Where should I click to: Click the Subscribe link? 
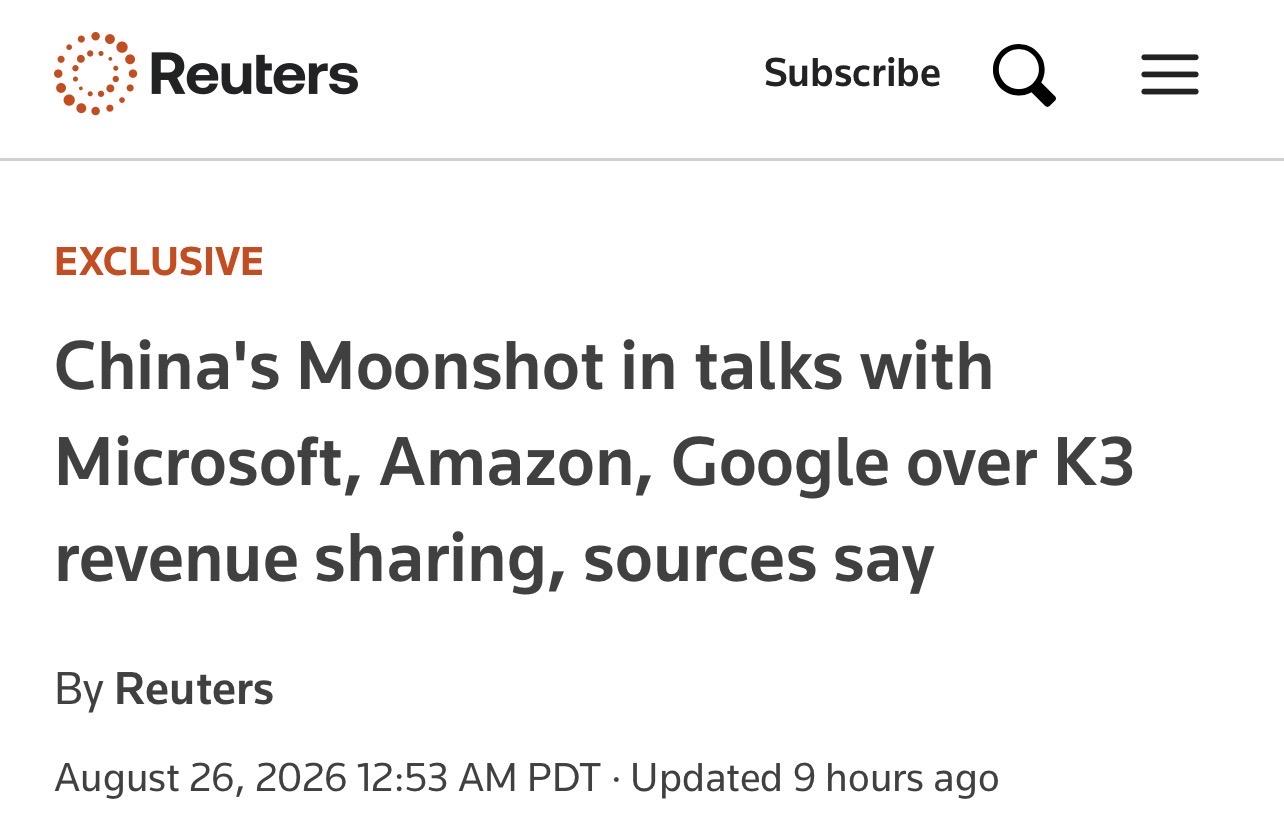point(852,73)
